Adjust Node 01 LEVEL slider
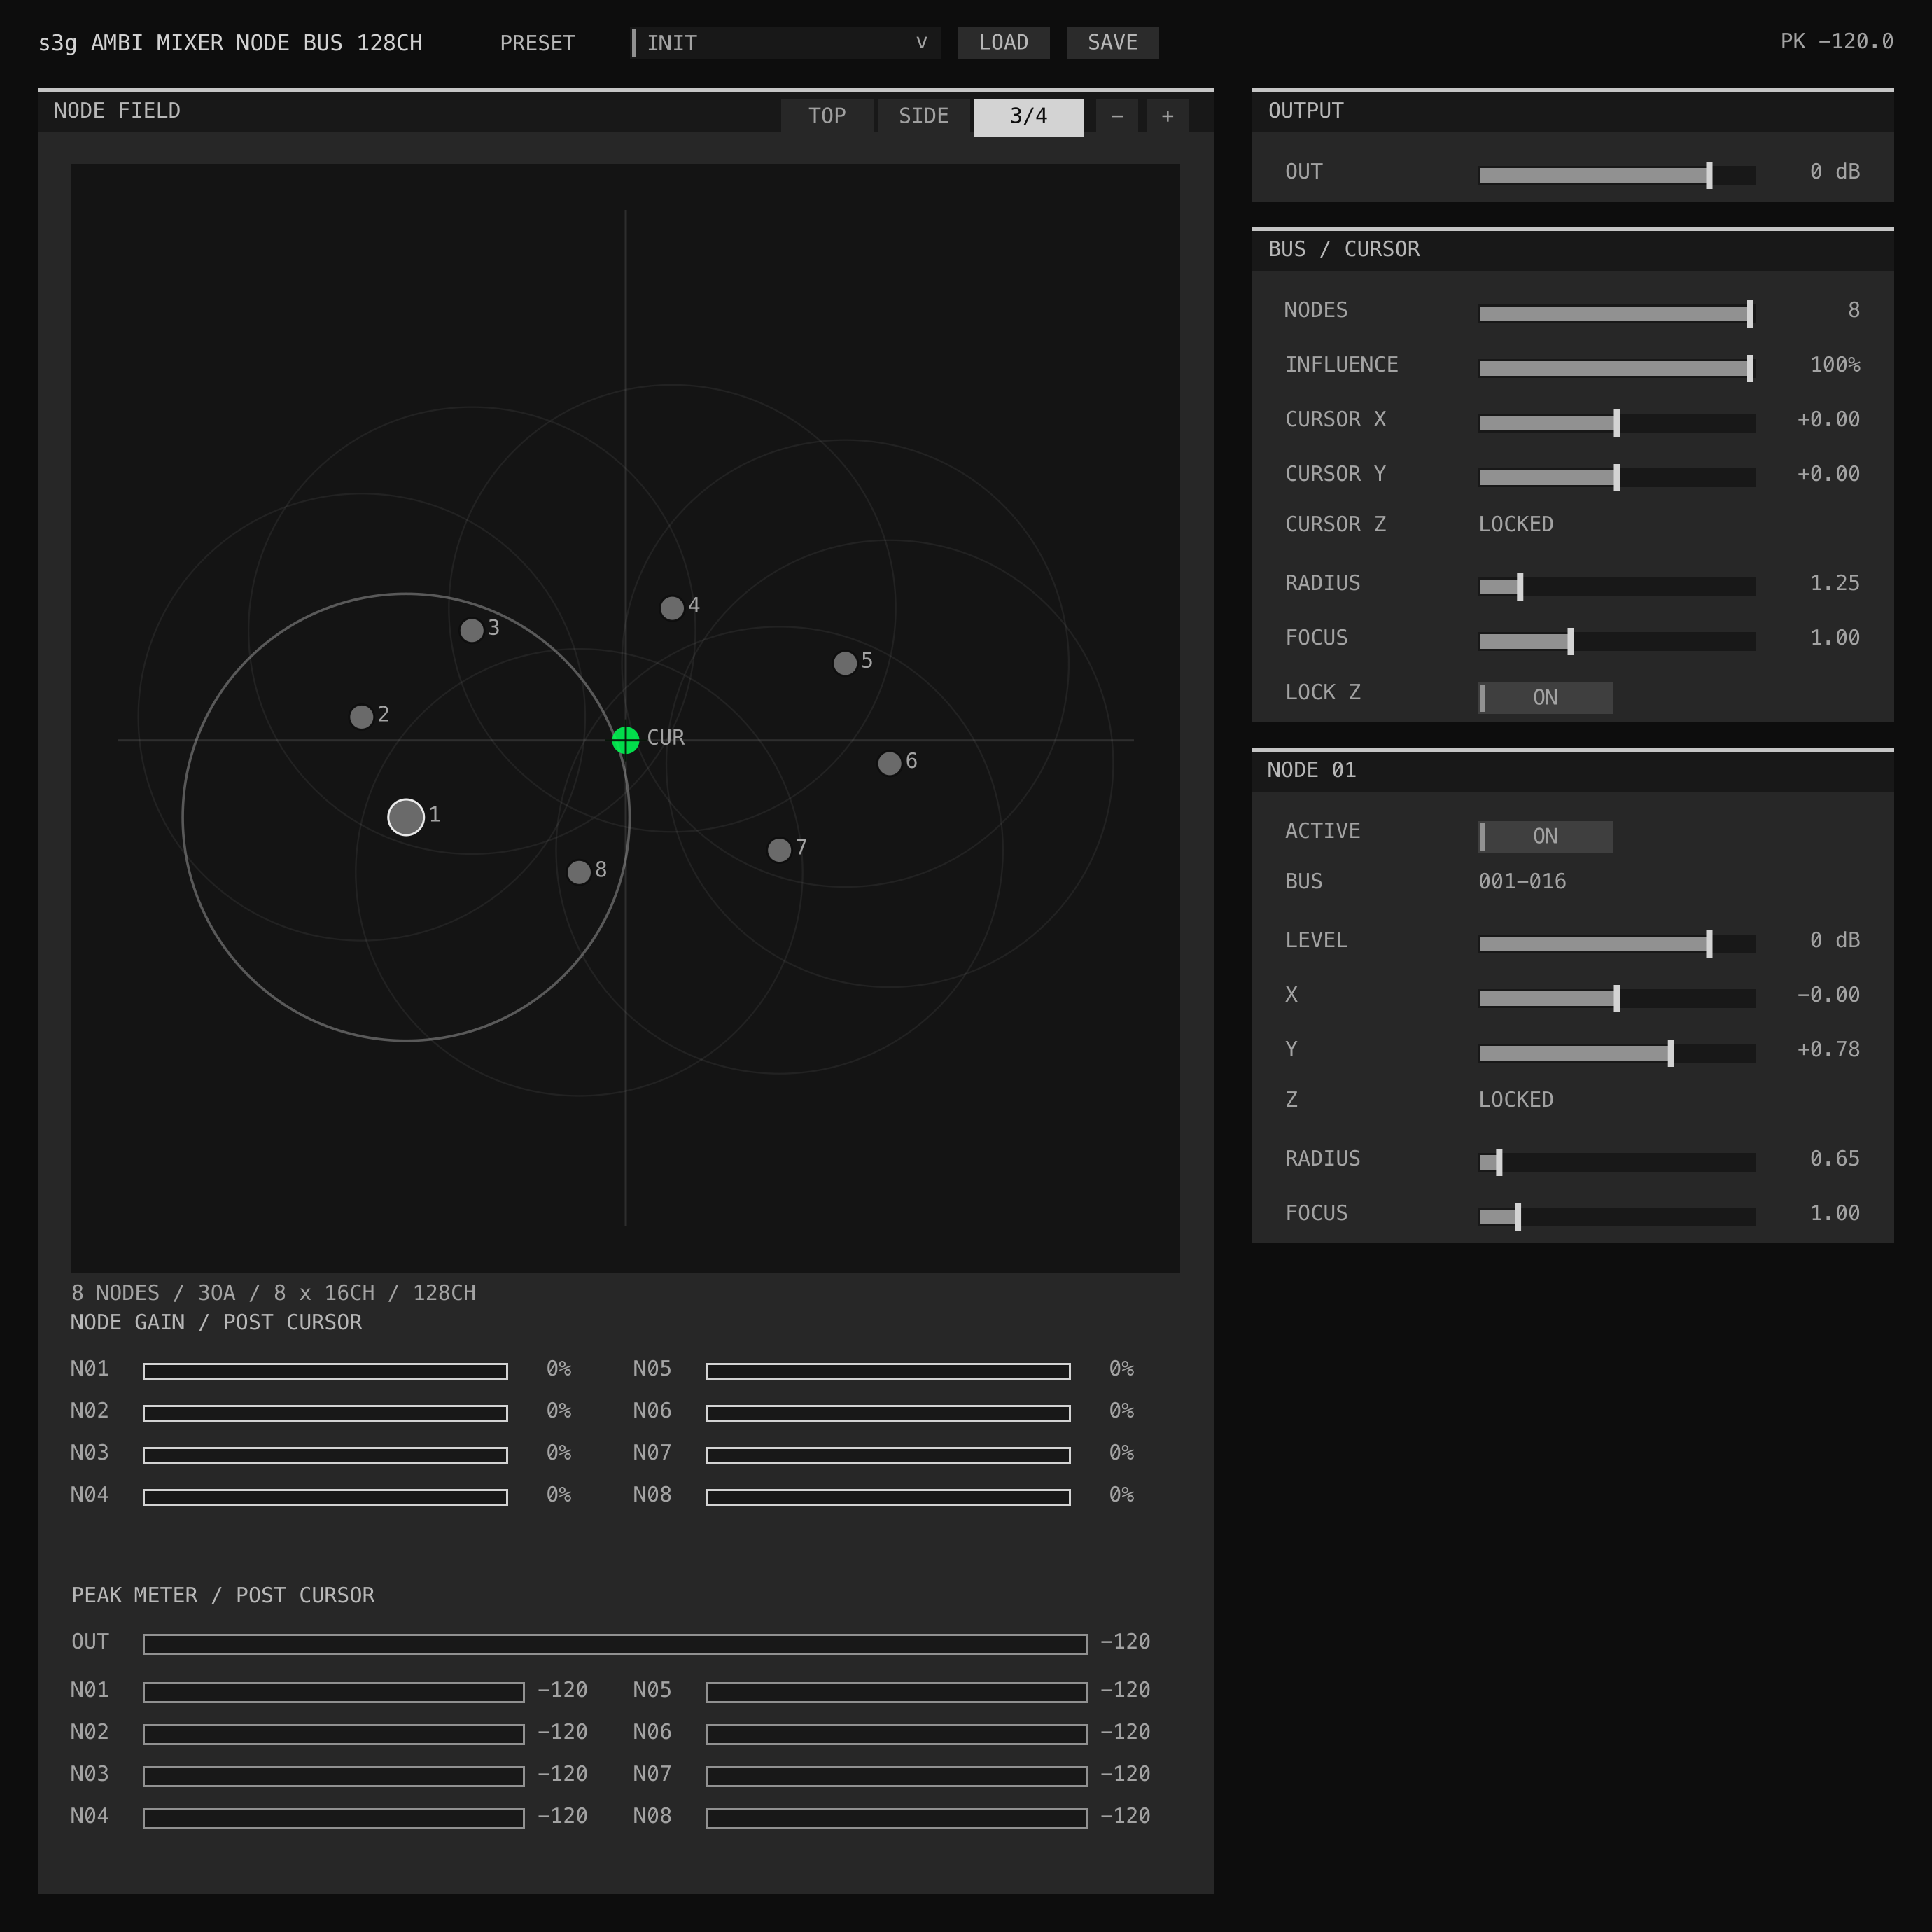 (x=1617, y=944)
